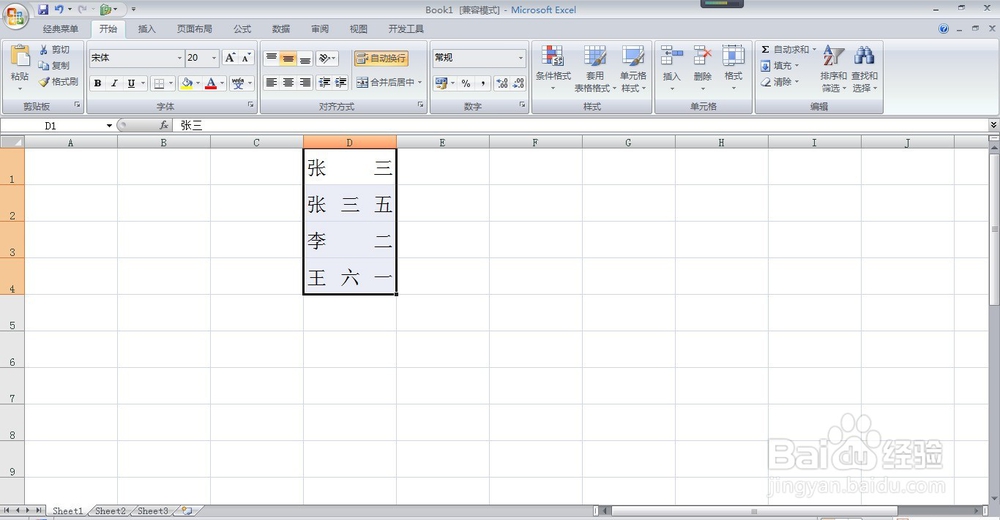This screenshot has width=1000, height=520.
Task: Expand the formula bar
Action: click(x=993, y=125)
